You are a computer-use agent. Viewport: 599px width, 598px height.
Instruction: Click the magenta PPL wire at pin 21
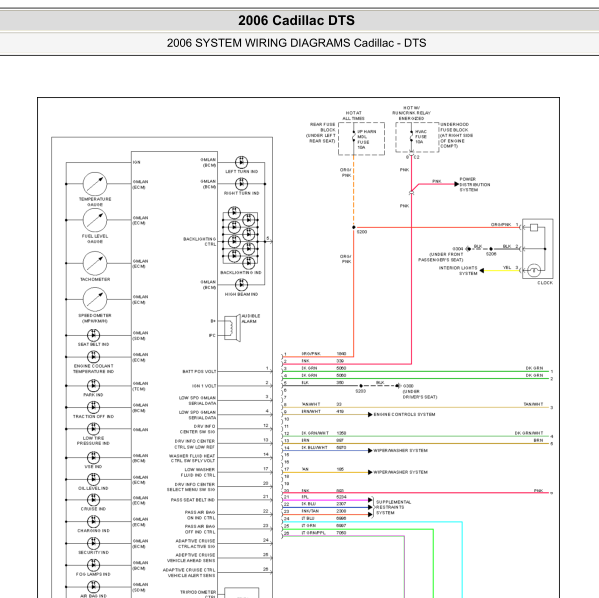(x=327, y=500)
